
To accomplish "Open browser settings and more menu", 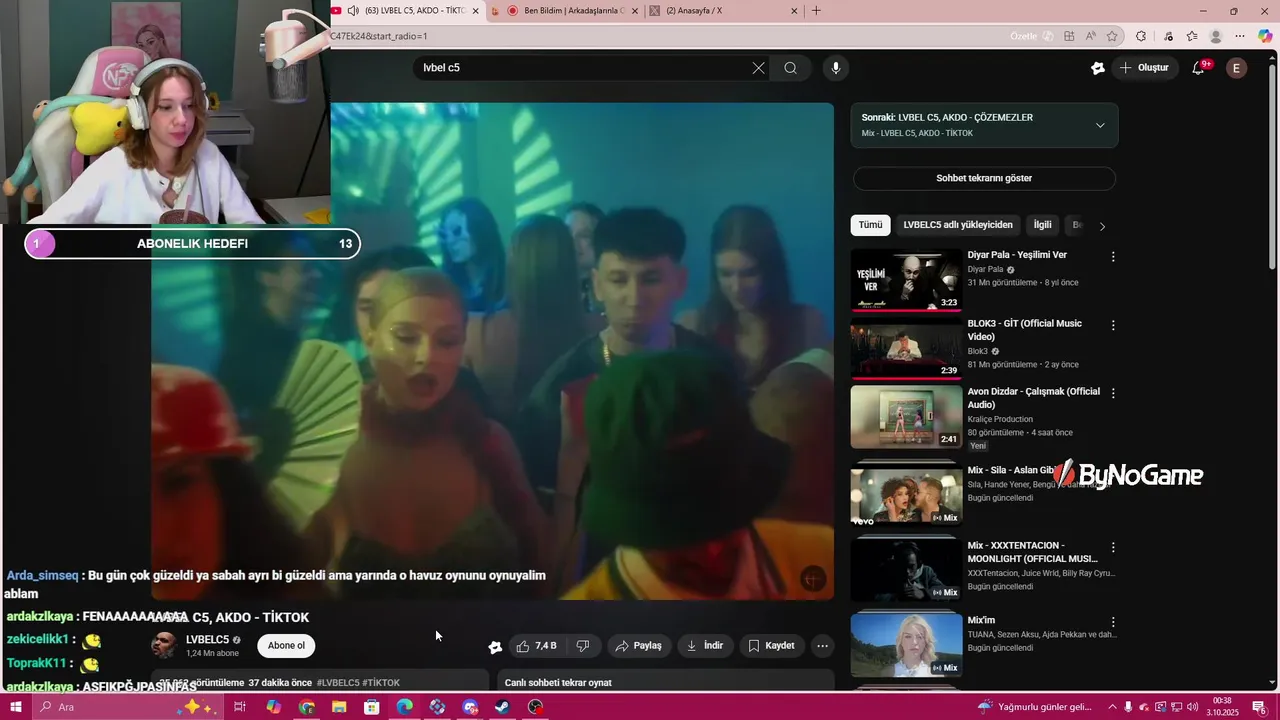I will pyautogui.click(x=1240, y=36).
